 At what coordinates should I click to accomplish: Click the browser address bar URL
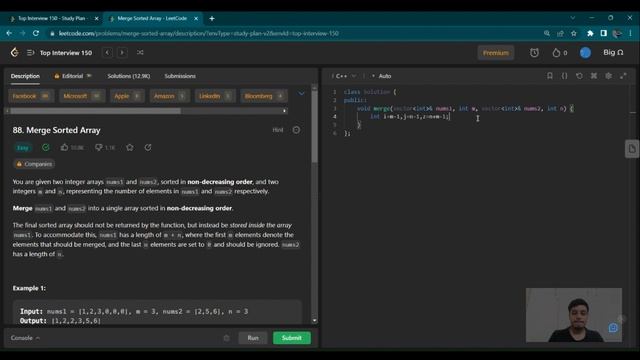pyautogui.click(x=198, y=33)
